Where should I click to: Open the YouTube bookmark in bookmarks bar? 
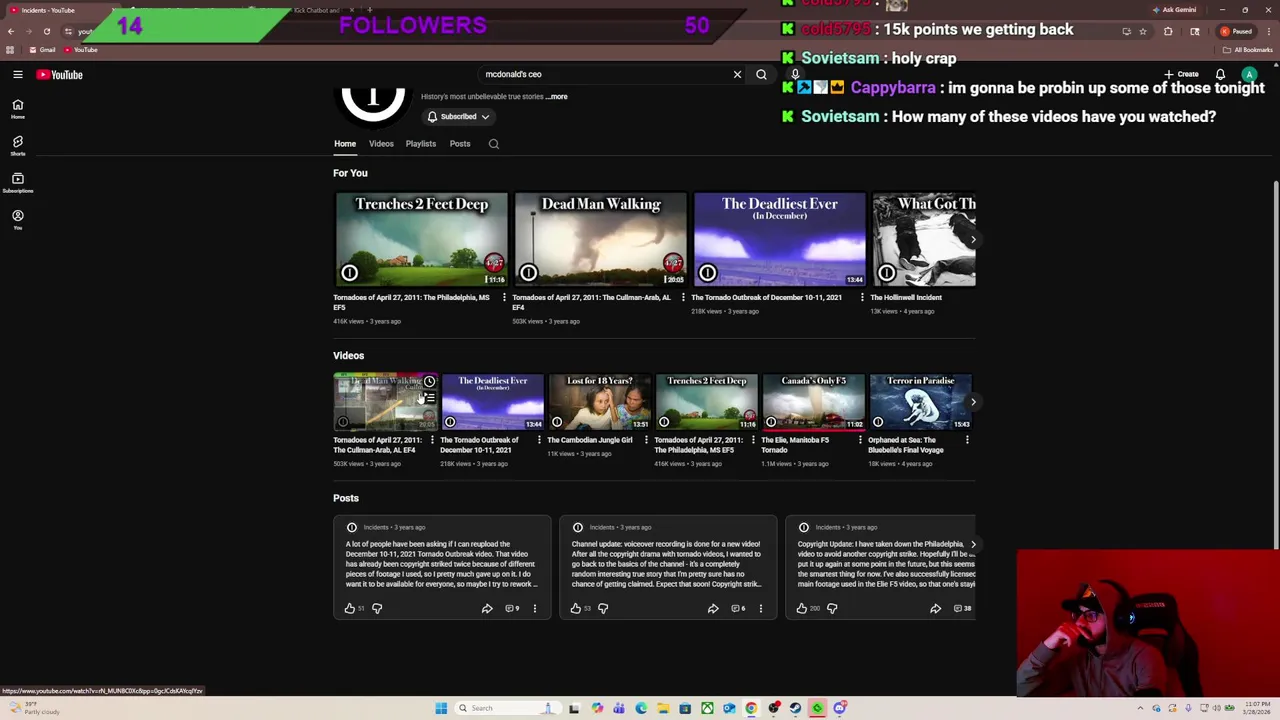click(x=80, y=50)
